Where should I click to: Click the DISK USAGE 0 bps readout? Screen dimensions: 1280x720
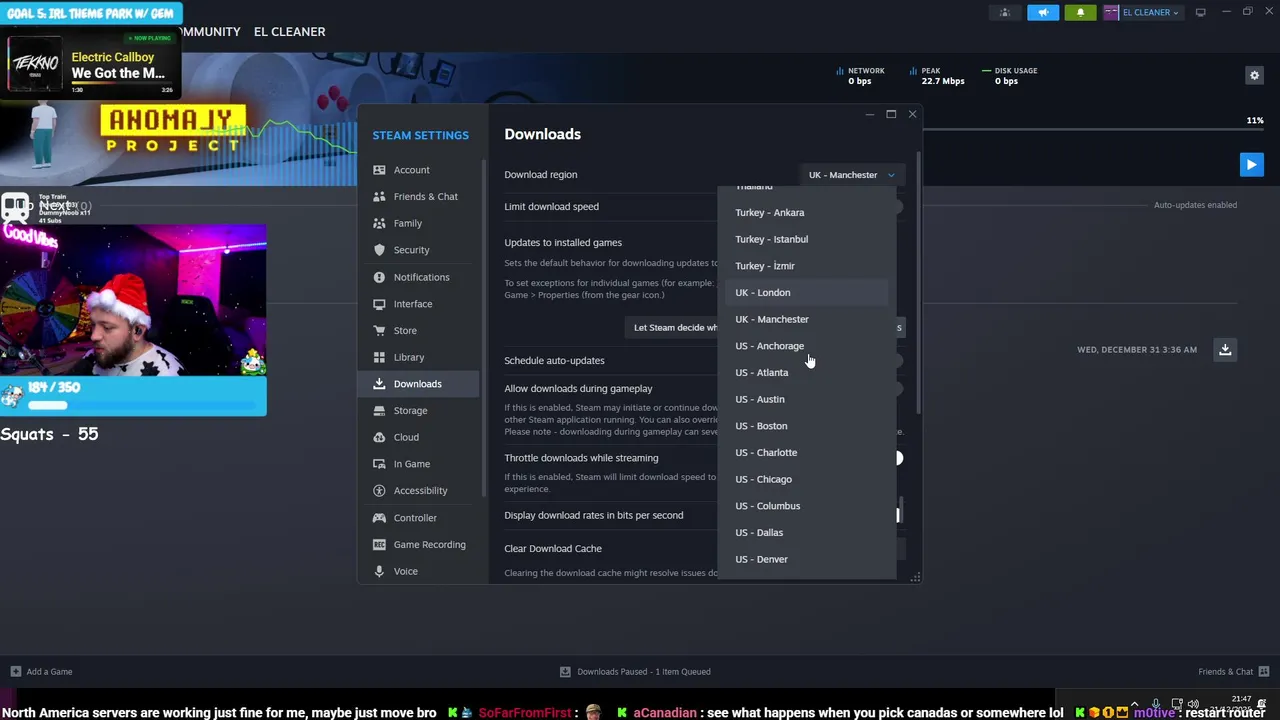click(x=1010, y=76)
